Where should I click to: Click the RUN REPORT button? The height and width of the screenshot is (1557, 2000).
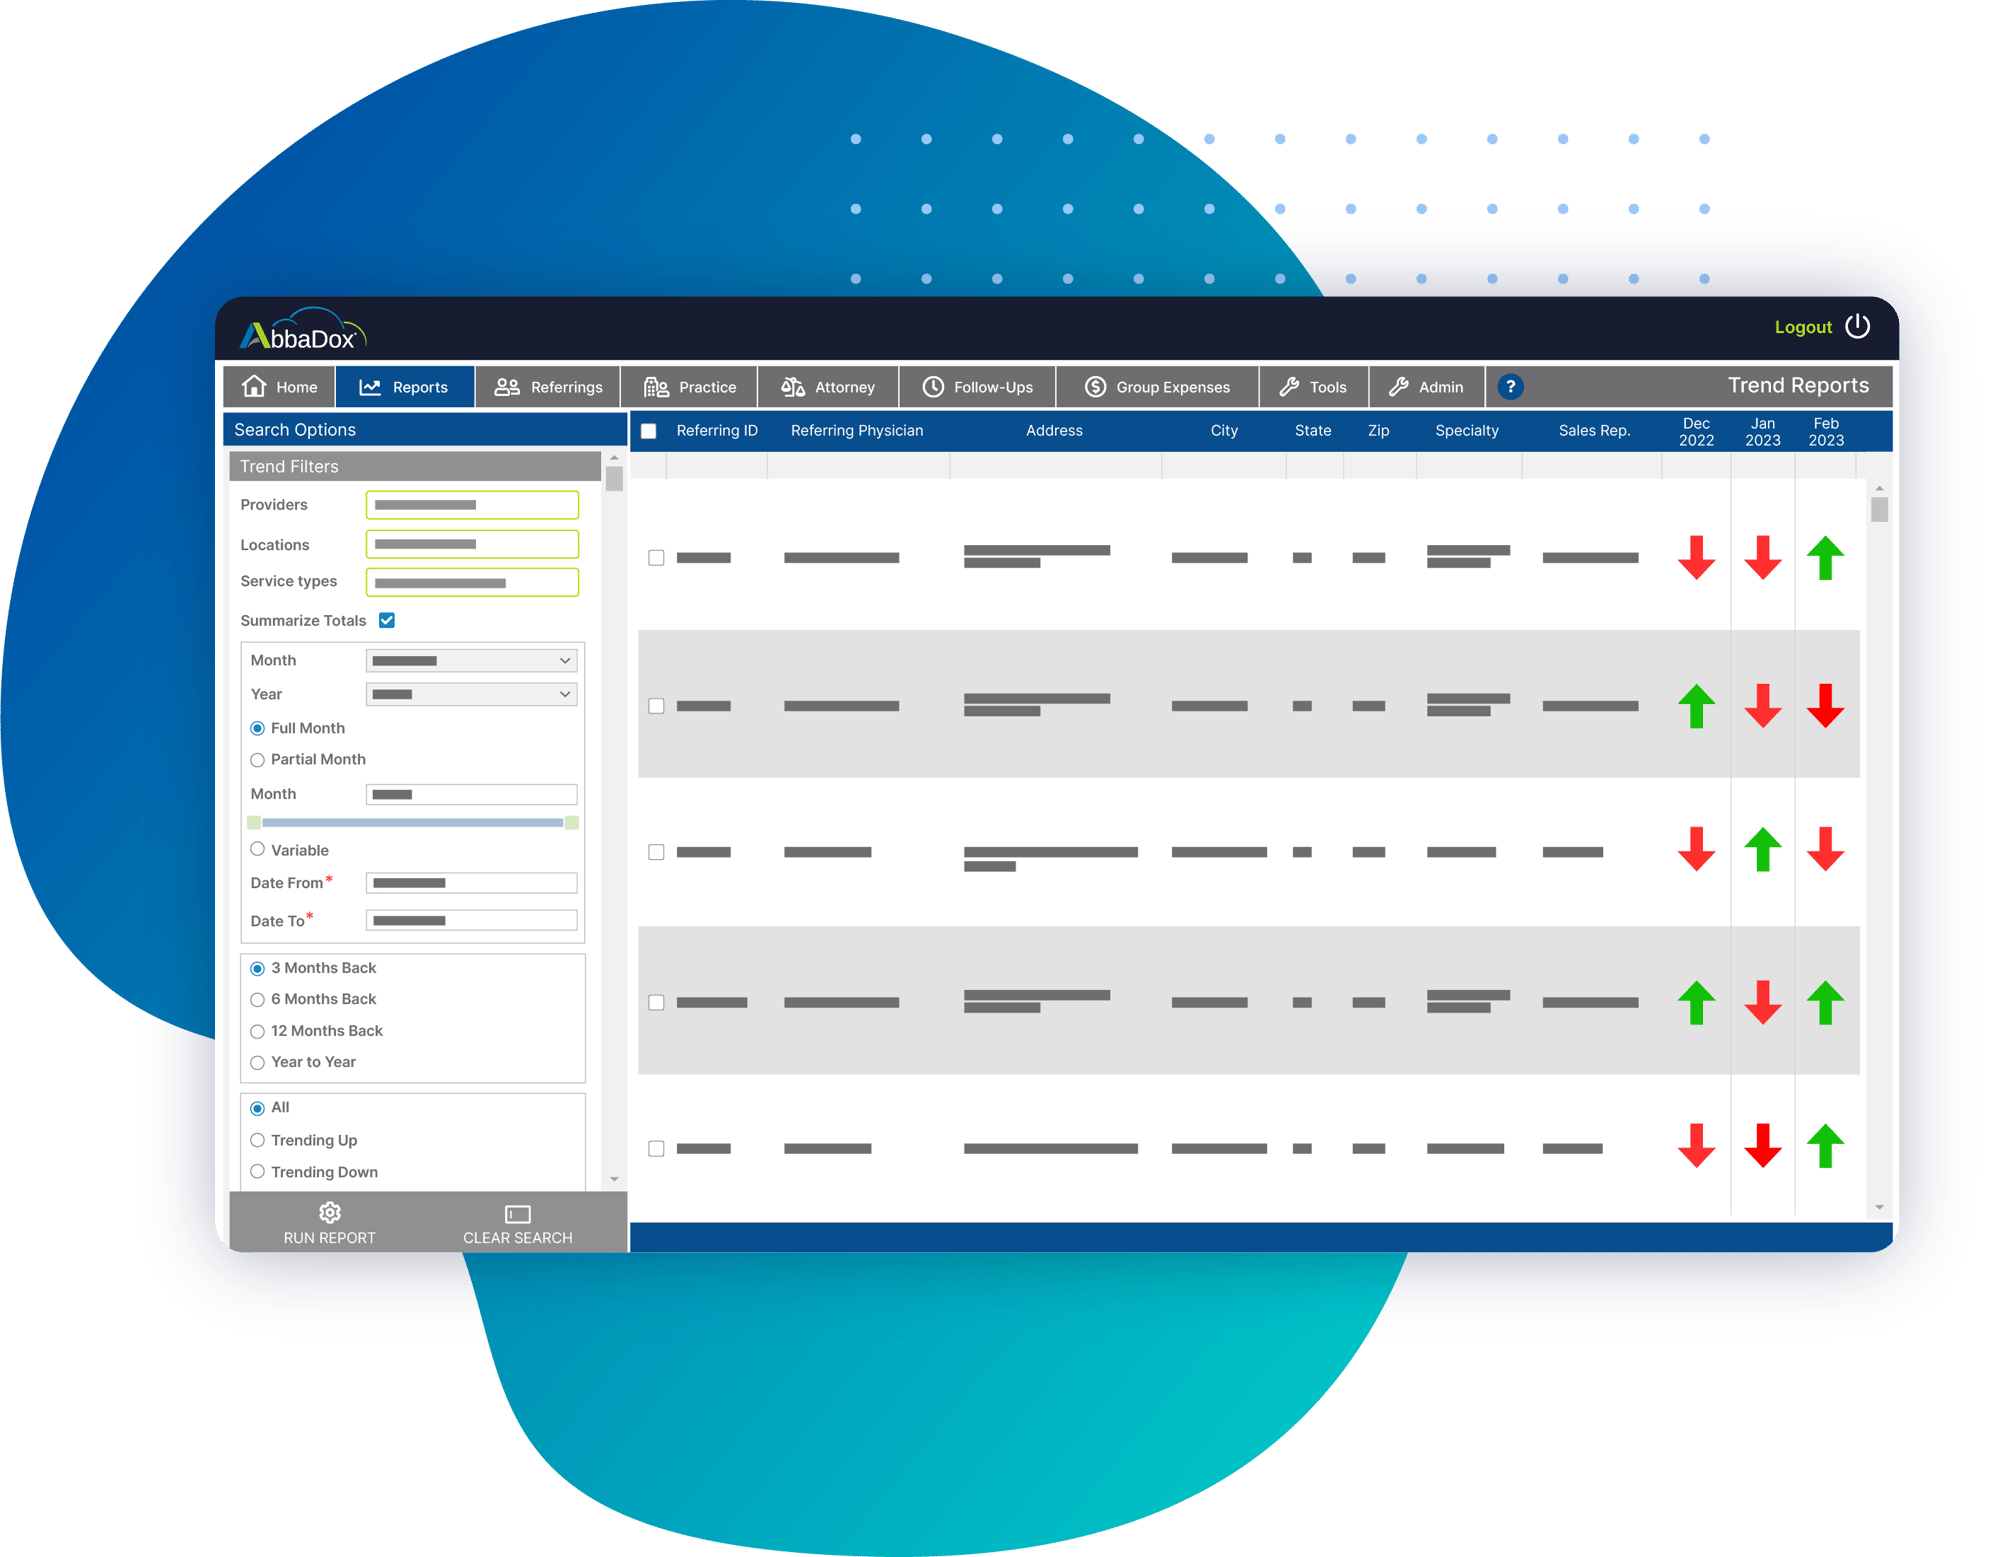pyautogui.click(x=330, y=1222)
